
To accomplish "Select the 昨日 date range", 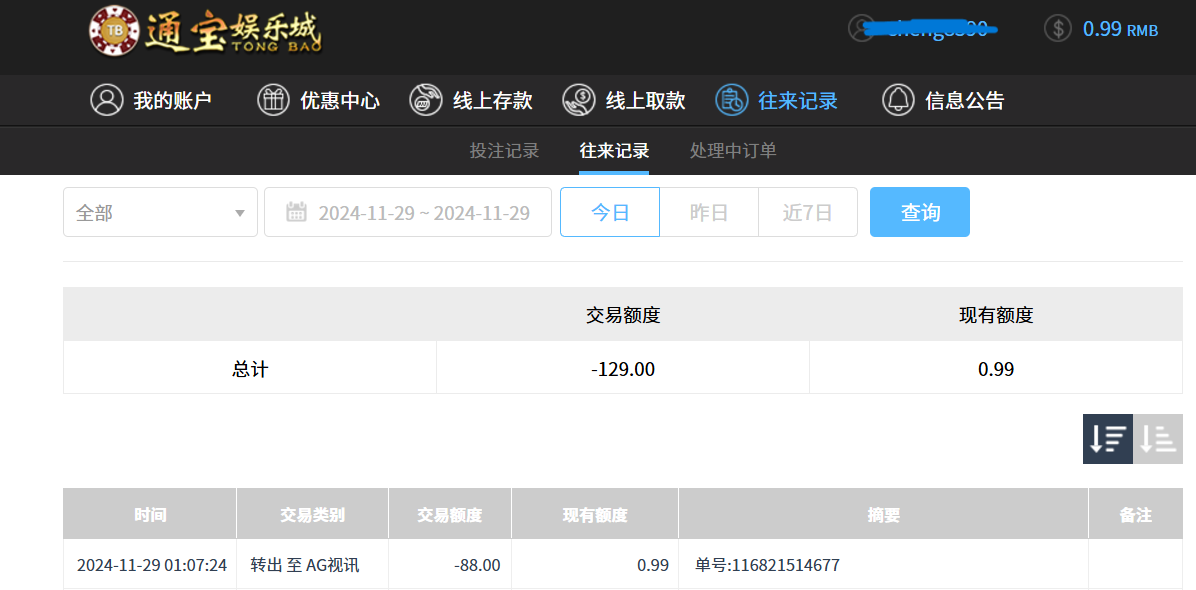I will 709,212.
